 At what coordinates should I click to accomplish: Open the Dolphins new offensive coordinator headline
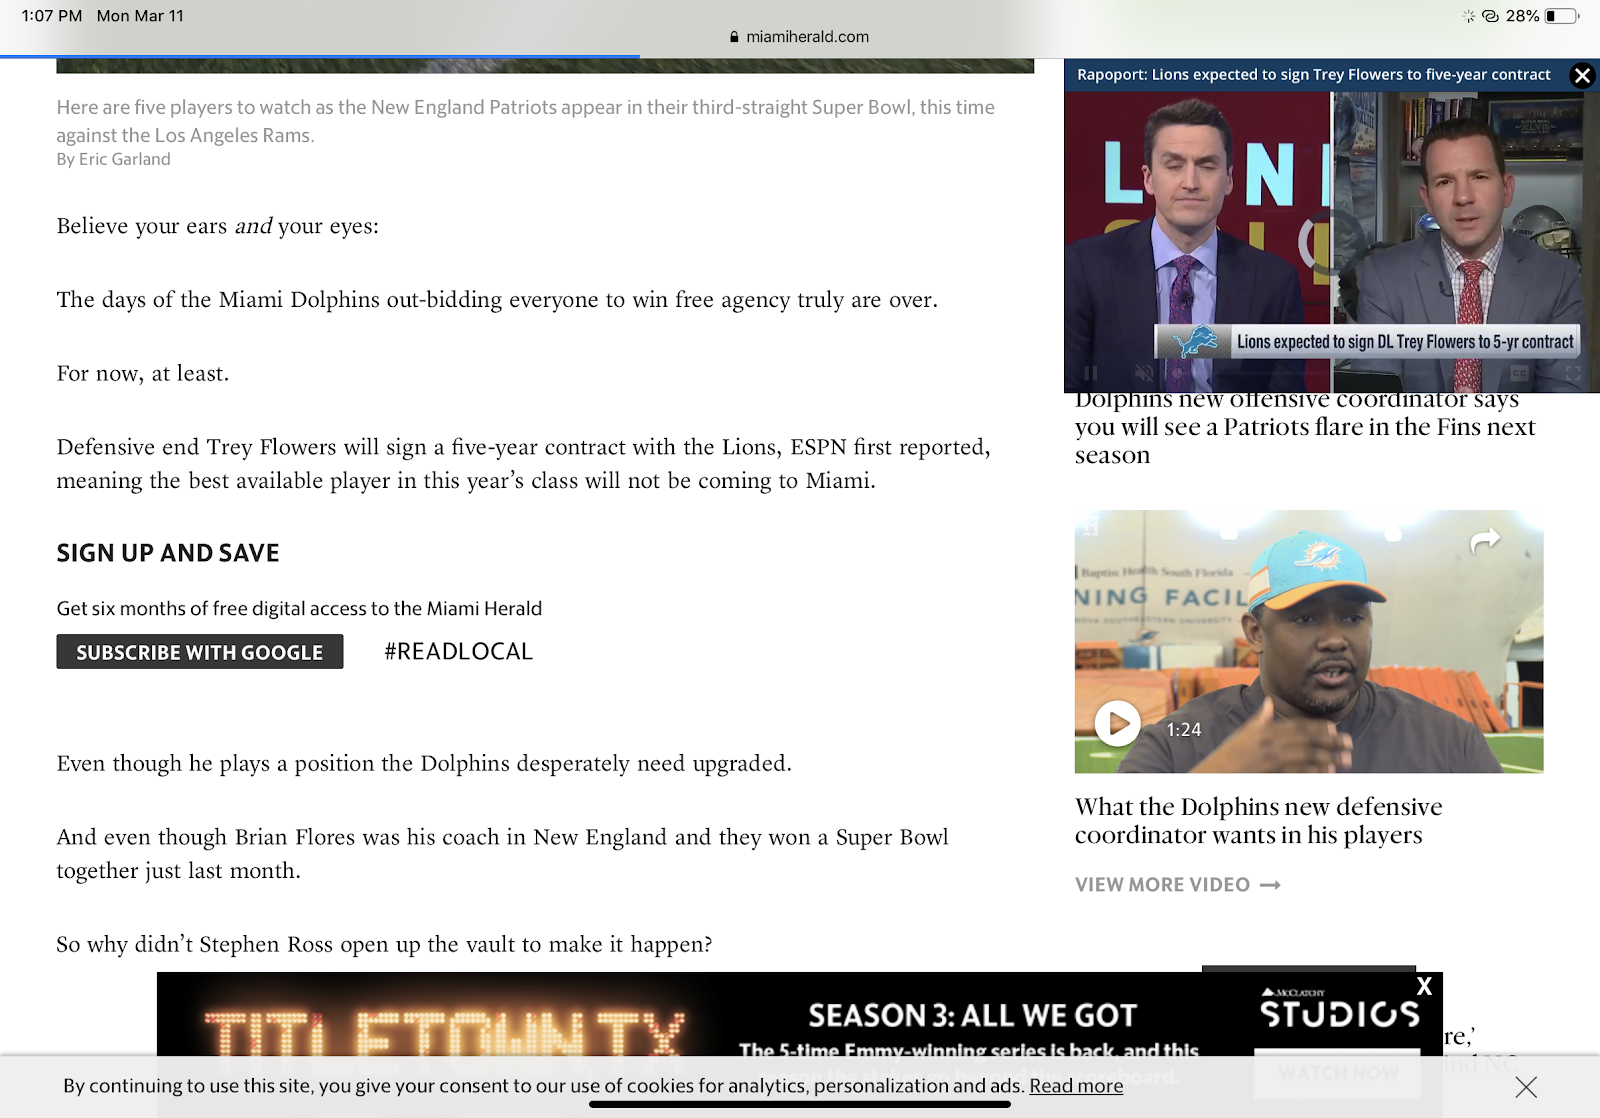tap(1305, 428)
